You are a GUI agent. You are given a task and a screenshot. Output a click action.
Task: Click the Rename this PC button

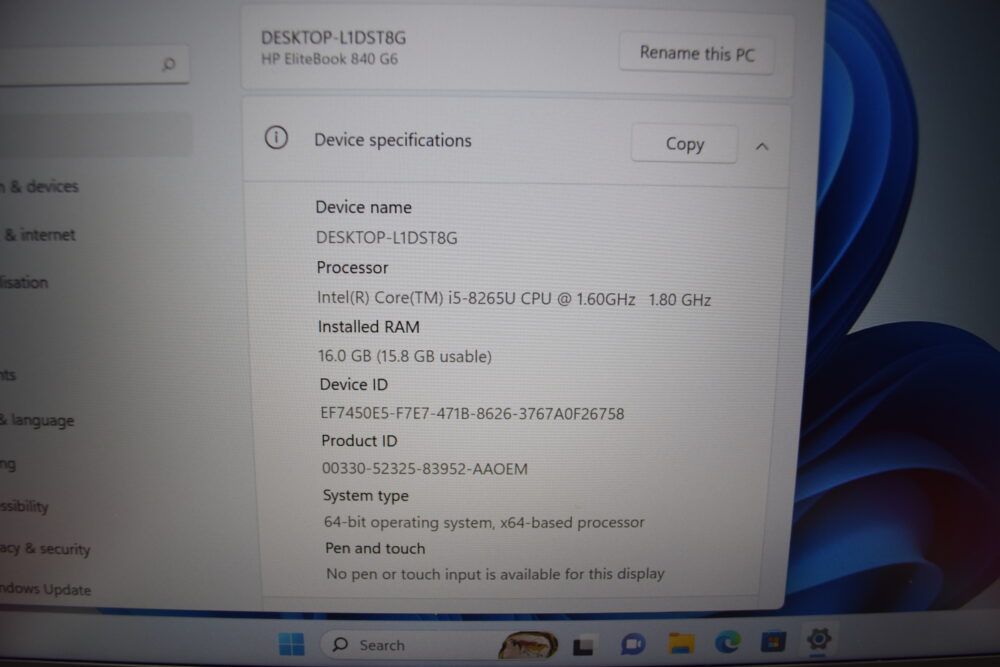pyautogui.click(x=696, y=54)
